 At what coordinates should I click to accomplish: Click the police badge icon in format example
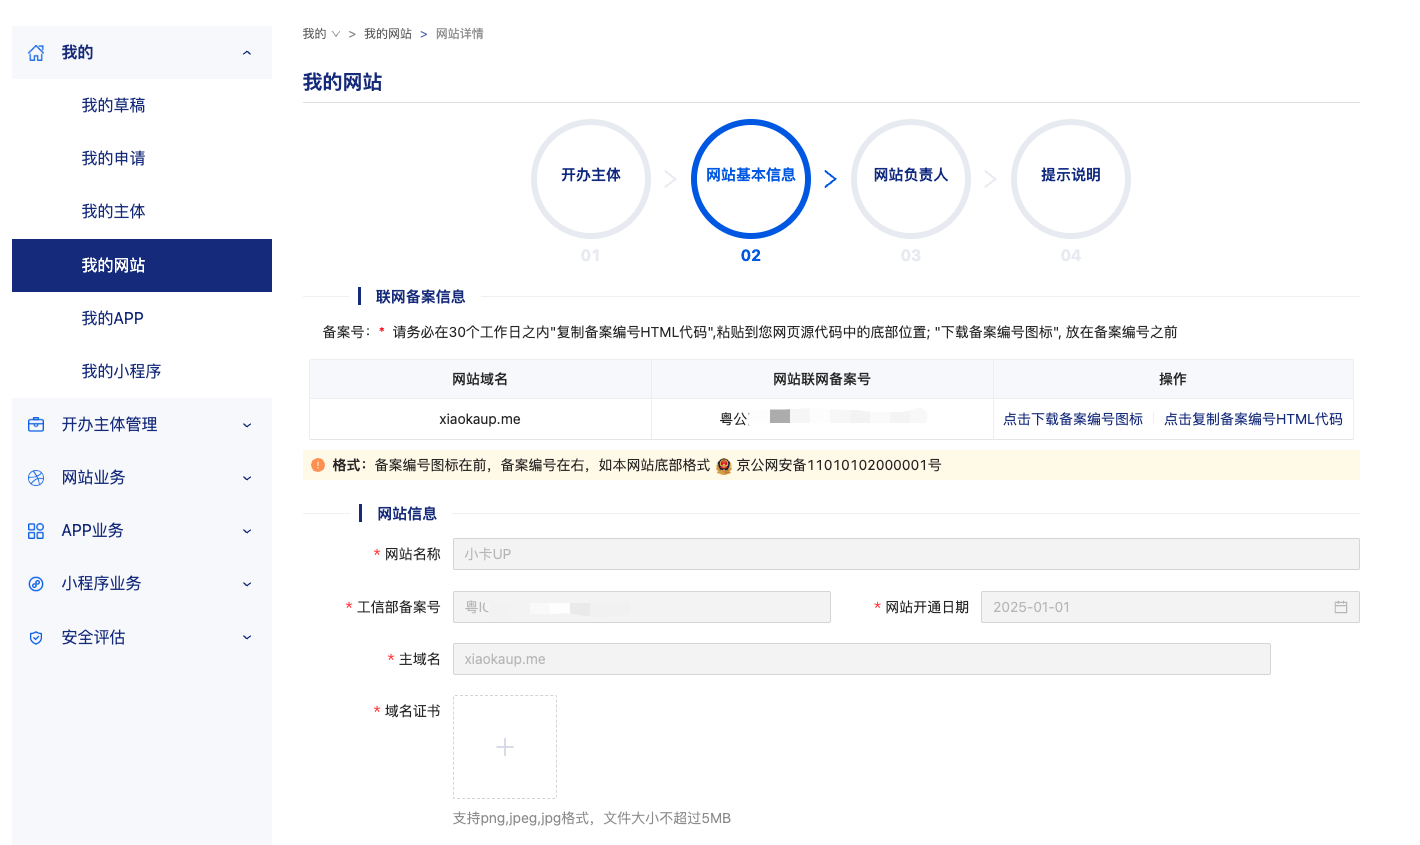(724, 465)
